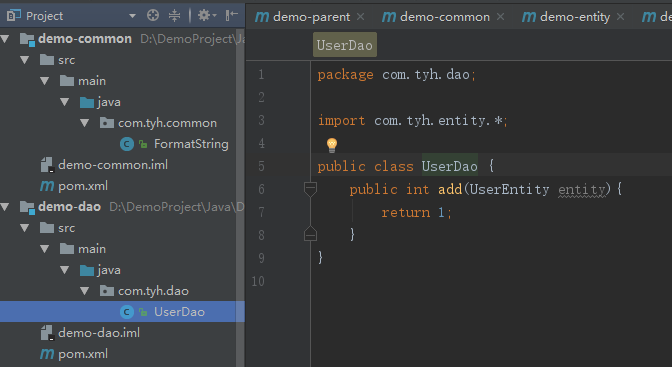Close the demo-entity tab
672x367 pixels.
(x=620, y=17)
